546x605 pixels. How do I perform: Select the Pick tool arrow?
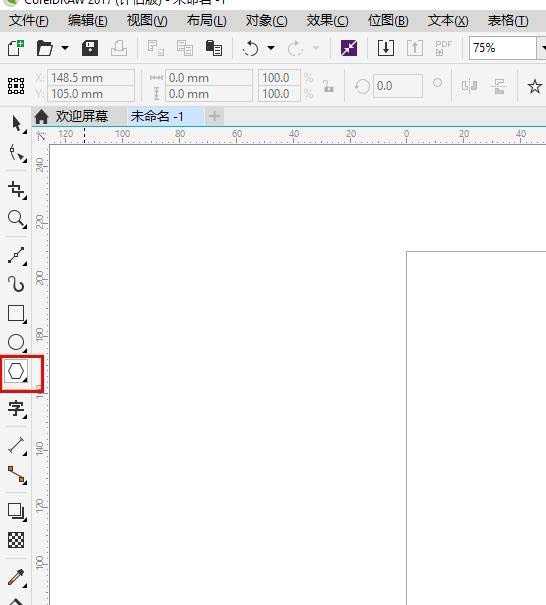tap(16, 123)
